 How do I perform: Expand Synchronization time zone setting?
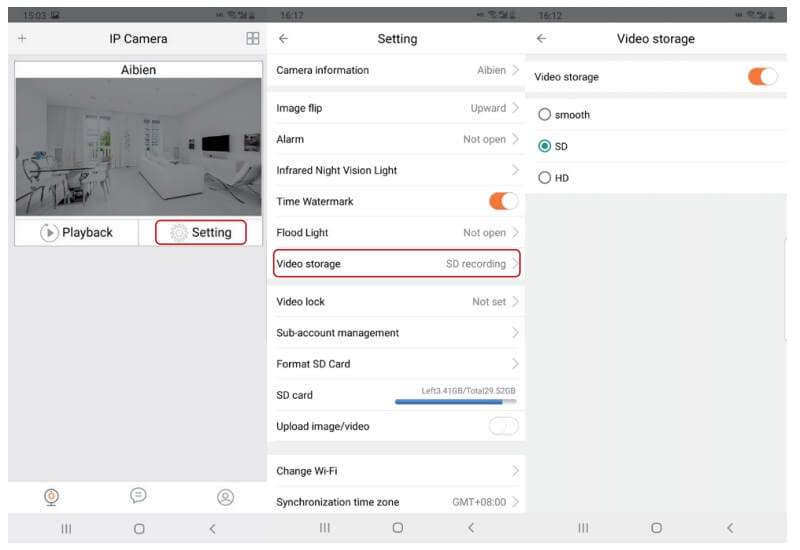[397, 502]
